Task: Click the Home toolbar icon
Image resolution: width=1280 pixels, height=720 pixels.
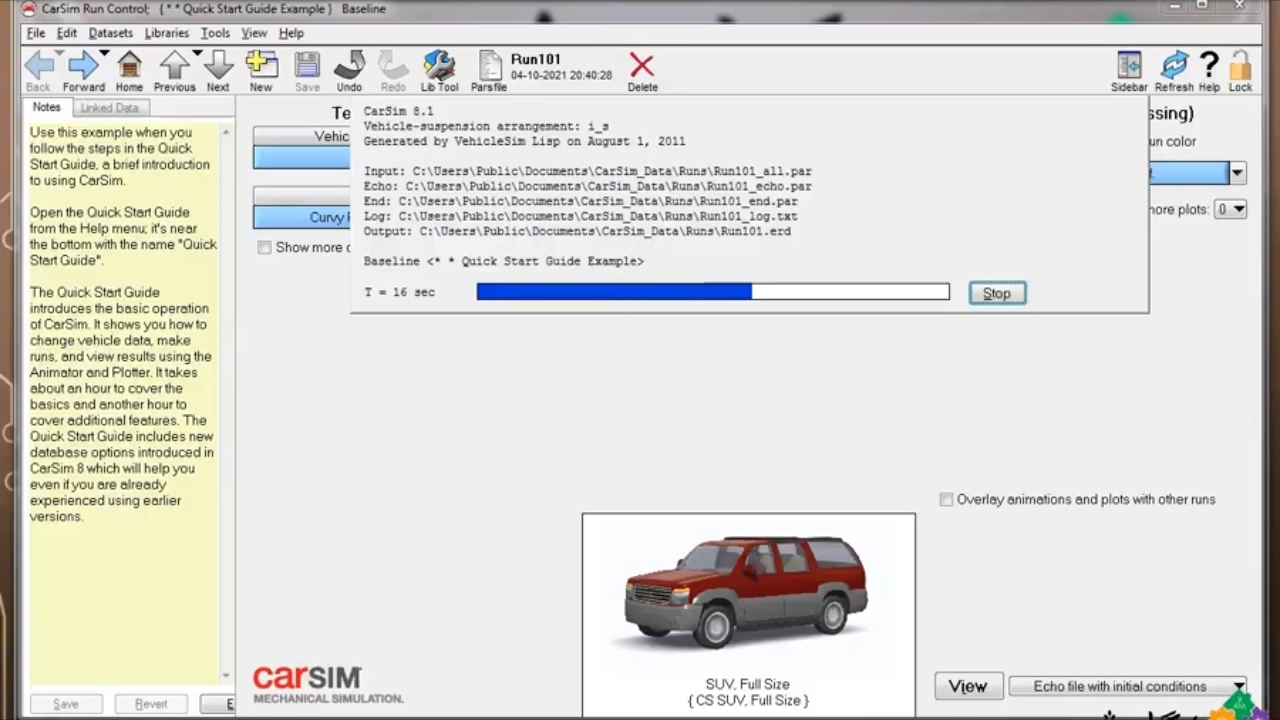Action: [x=129, y=68]
